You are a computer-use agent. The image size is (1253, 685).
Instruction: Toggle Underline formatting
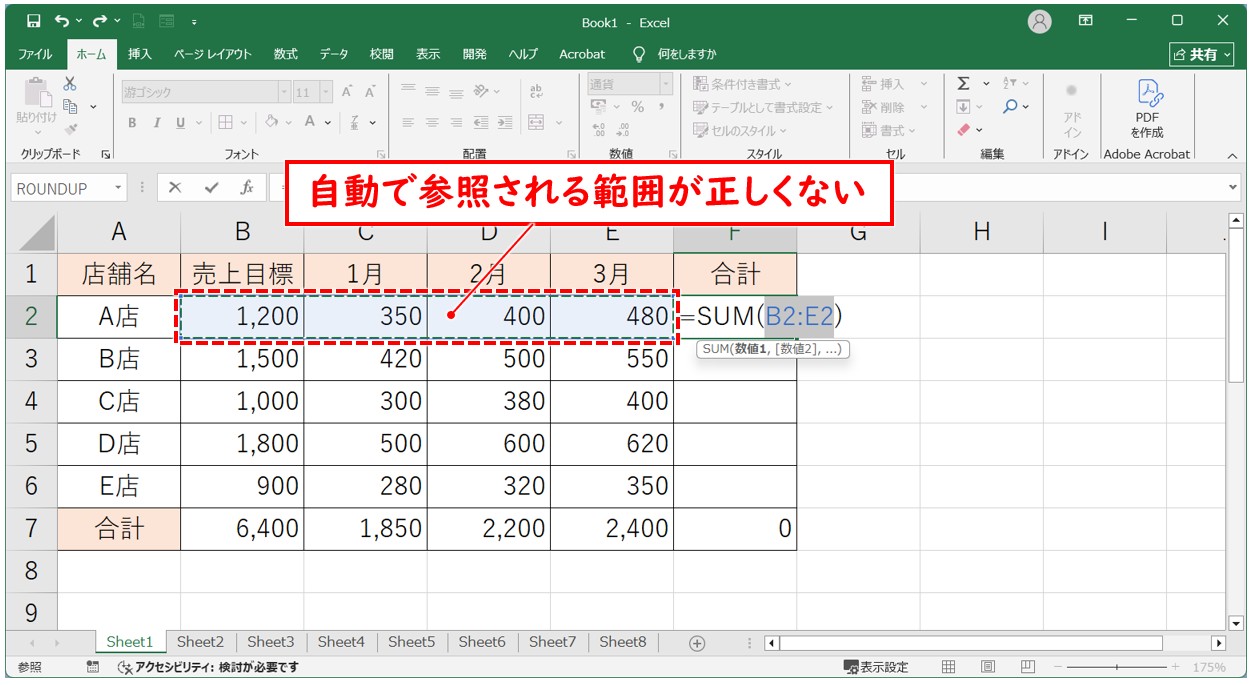(181, 122)
